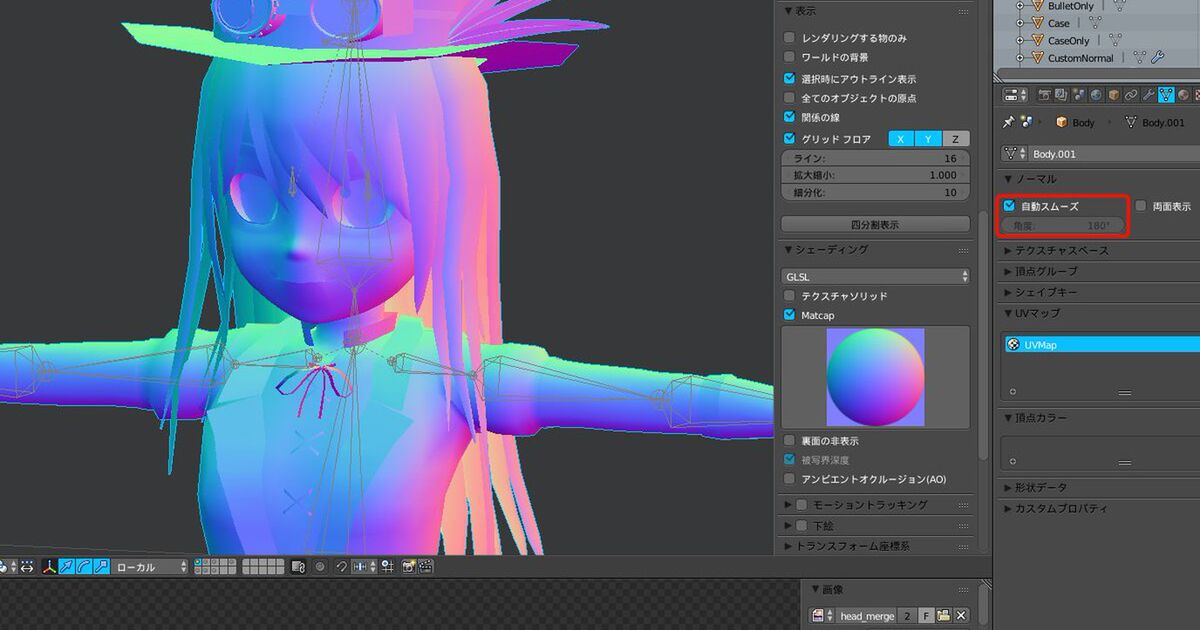This screenshot has height=630, width=1200.
Task: Open the GLSL shading mode dropdown
Action: [x=875, y=276]
